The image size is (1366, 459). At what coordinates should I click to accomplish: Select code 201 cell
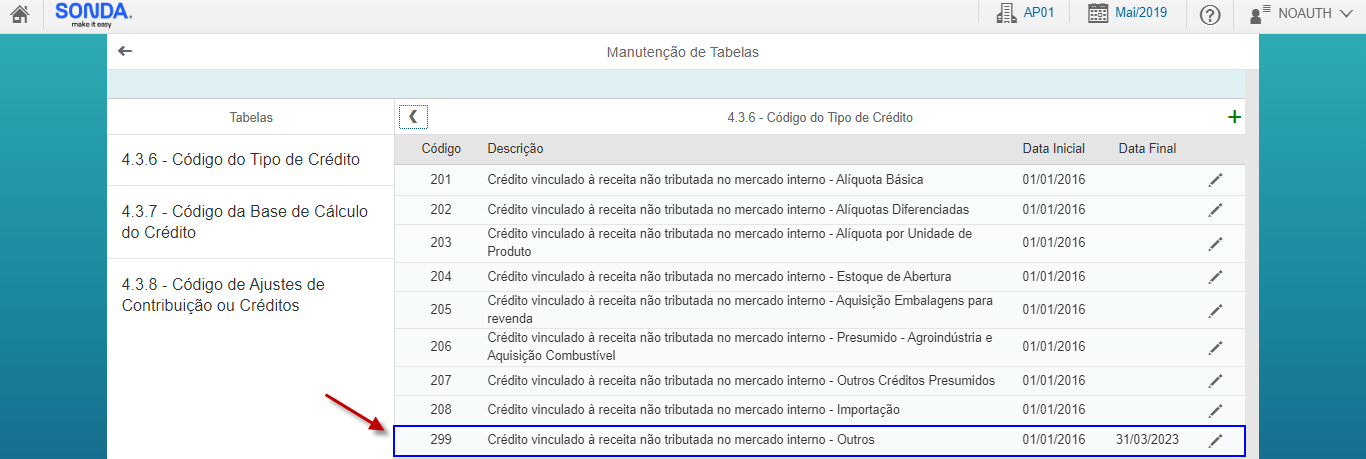tap(441, 180)
